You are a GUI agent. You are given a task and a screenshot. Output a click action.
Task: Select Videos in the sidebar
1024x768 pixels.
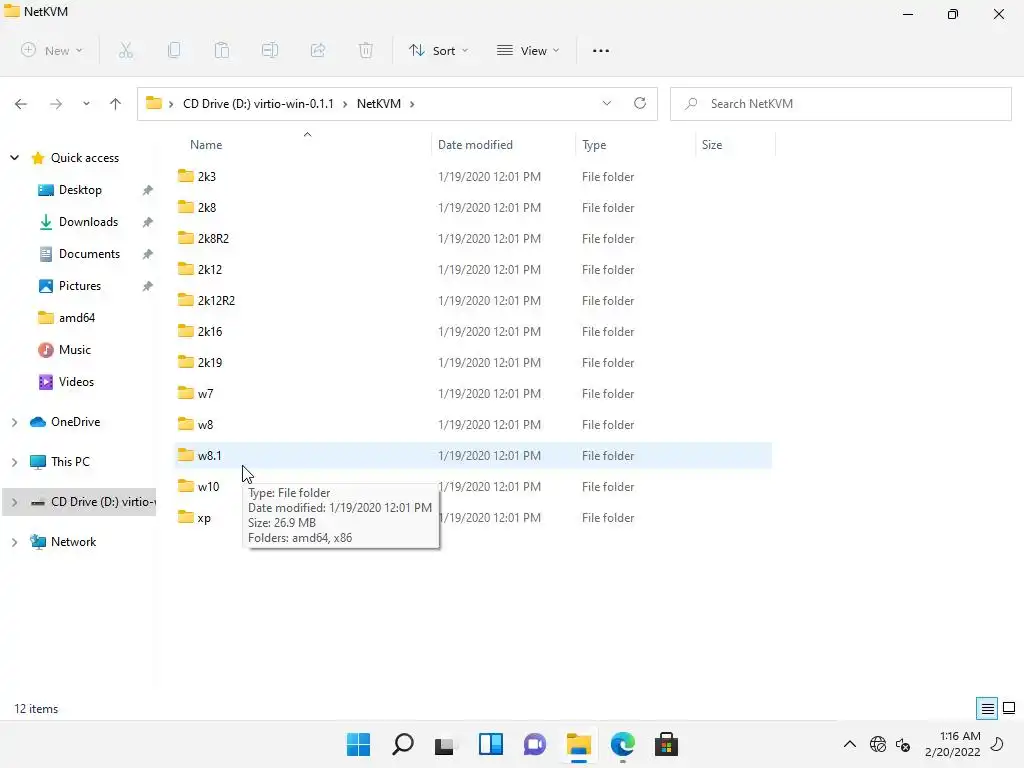(x=76, y=382)
